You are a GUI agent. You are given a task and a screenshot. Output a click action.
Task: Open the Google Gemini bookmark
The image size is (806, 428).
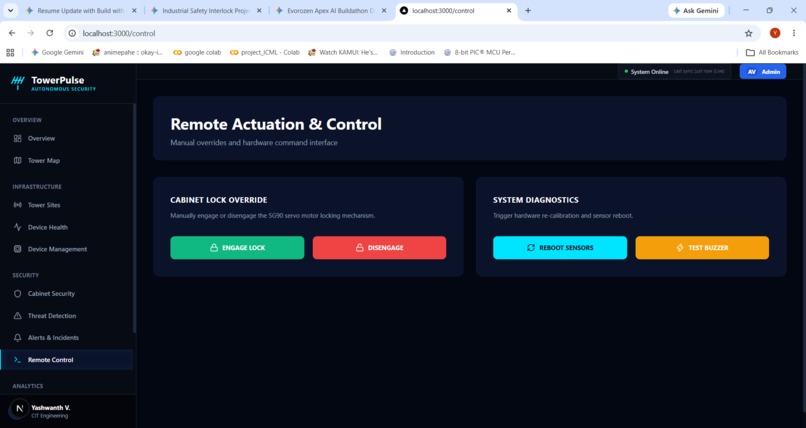pos(57,52)
